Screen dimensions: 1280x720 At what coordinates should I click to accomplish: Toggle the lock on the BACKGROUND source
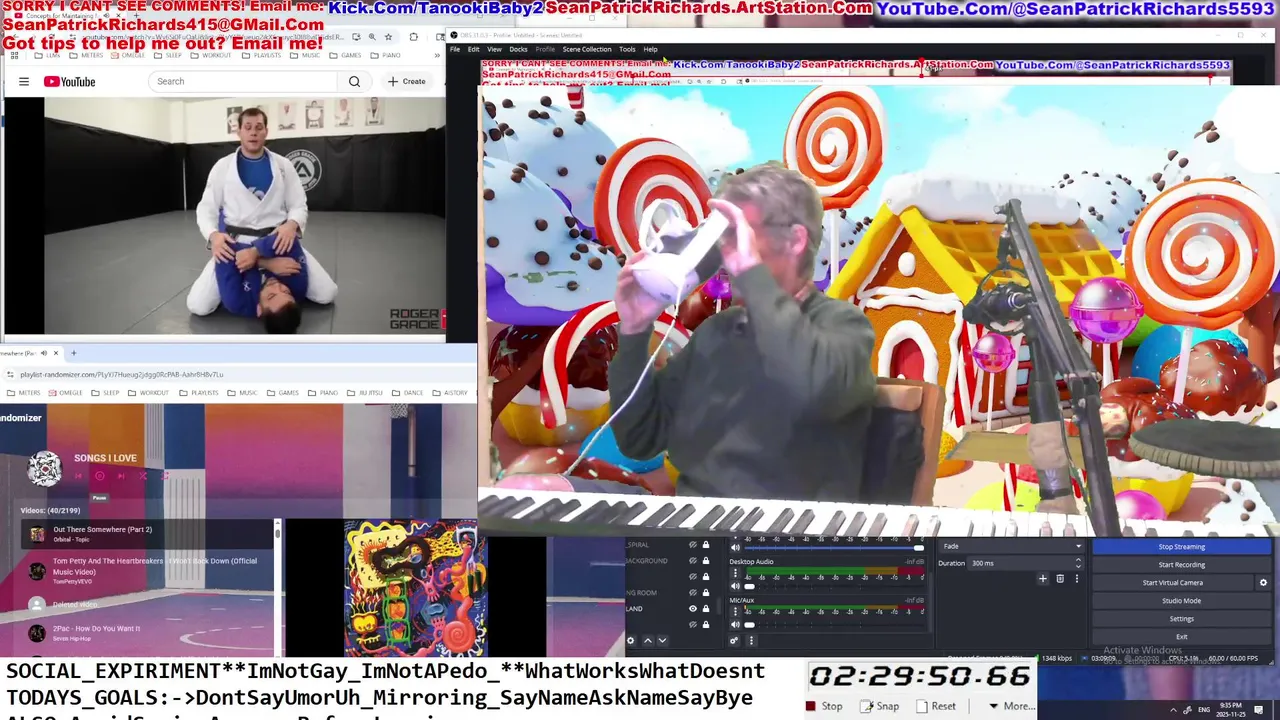coord(705,561)
